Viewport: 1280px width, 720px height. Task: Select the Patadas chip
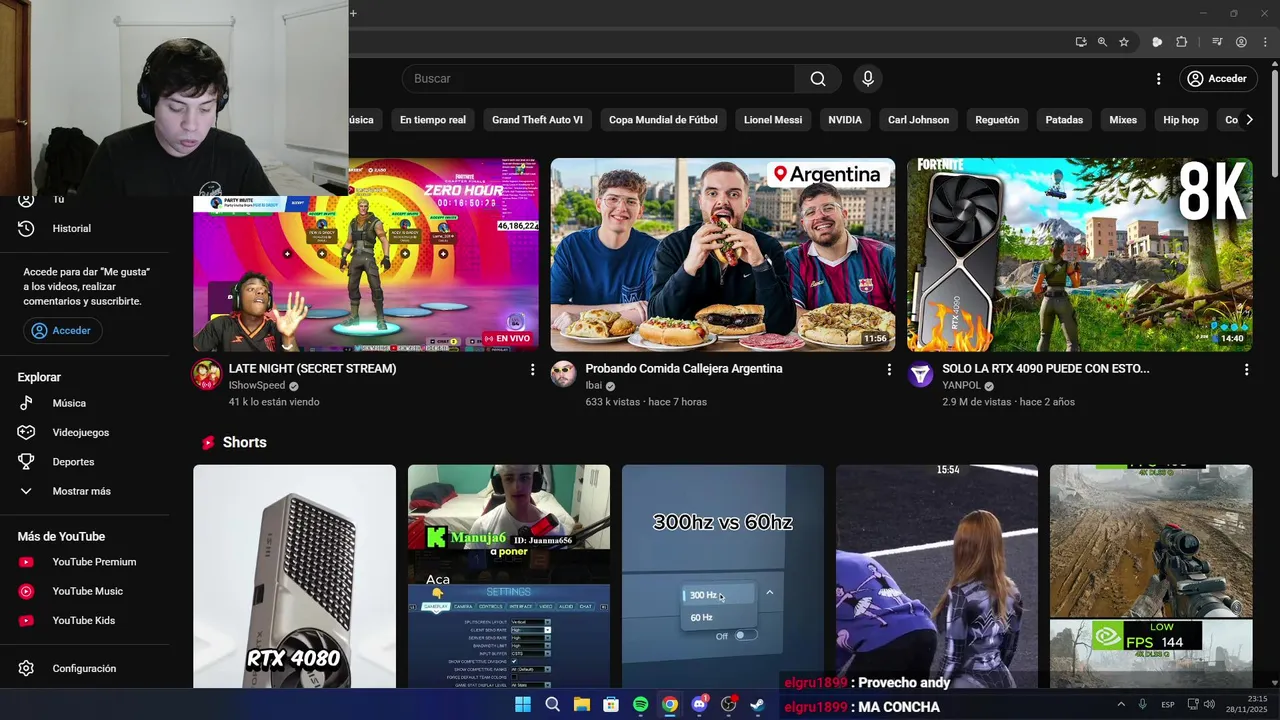point(1064,120)
